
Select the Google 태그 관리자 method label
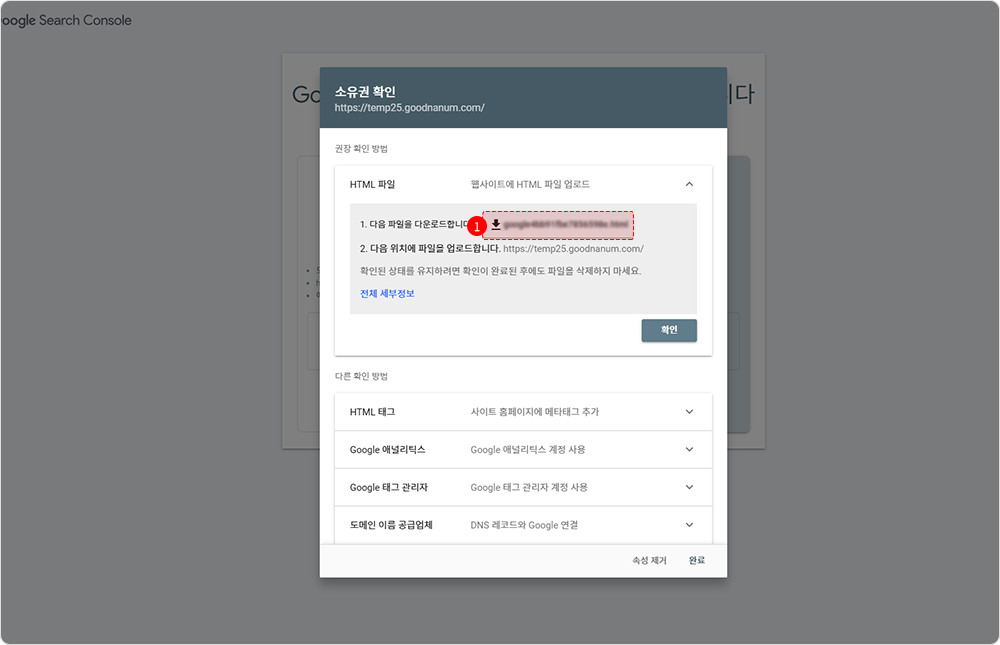389,487
